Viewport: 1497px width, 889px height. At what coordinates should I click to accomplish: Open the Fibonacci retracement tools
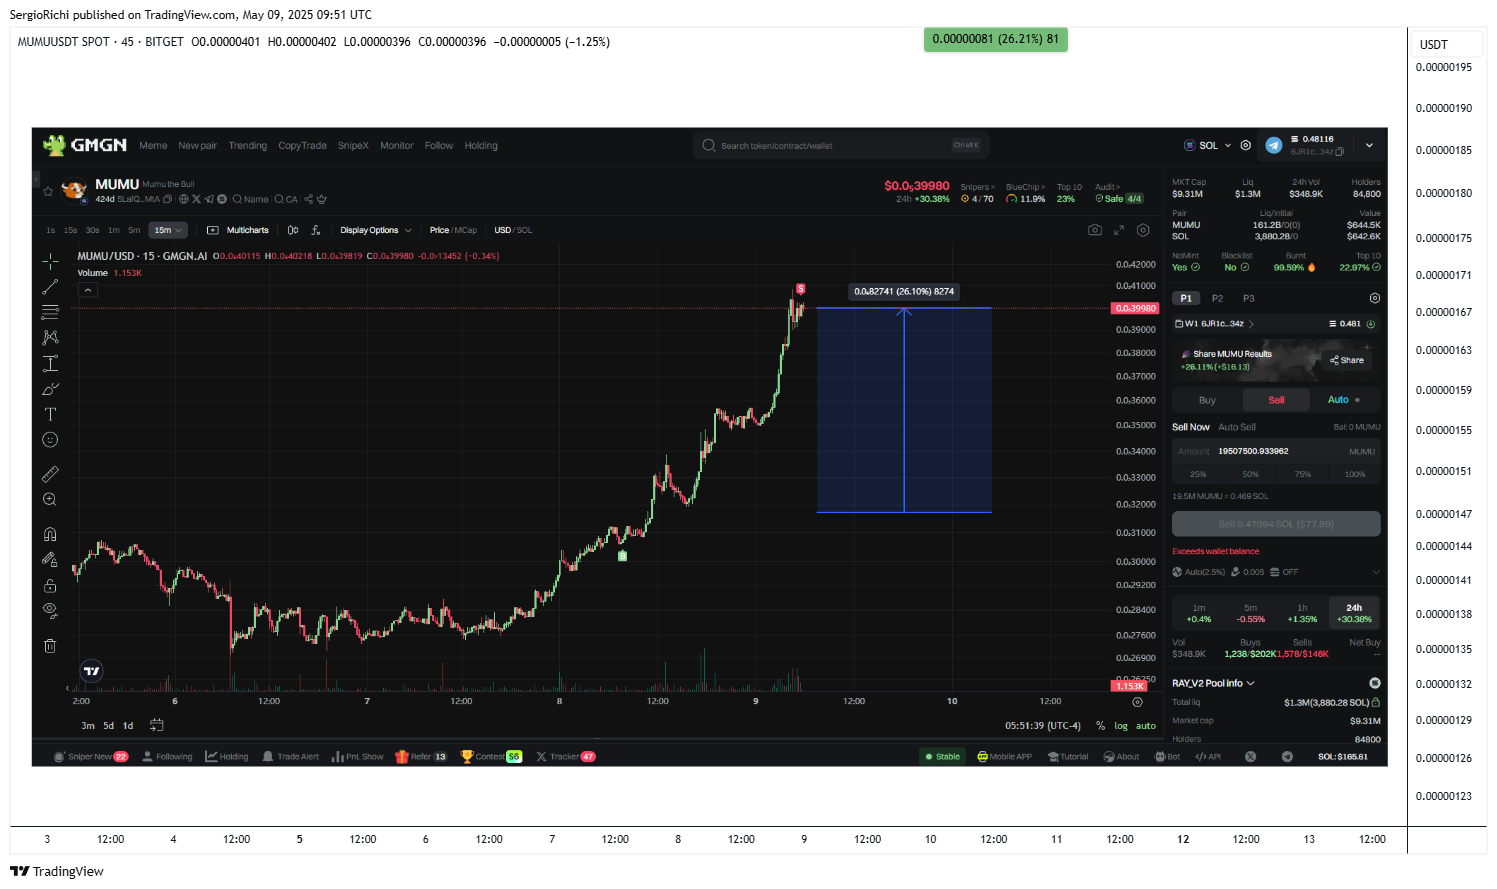(x=50, y=312)
